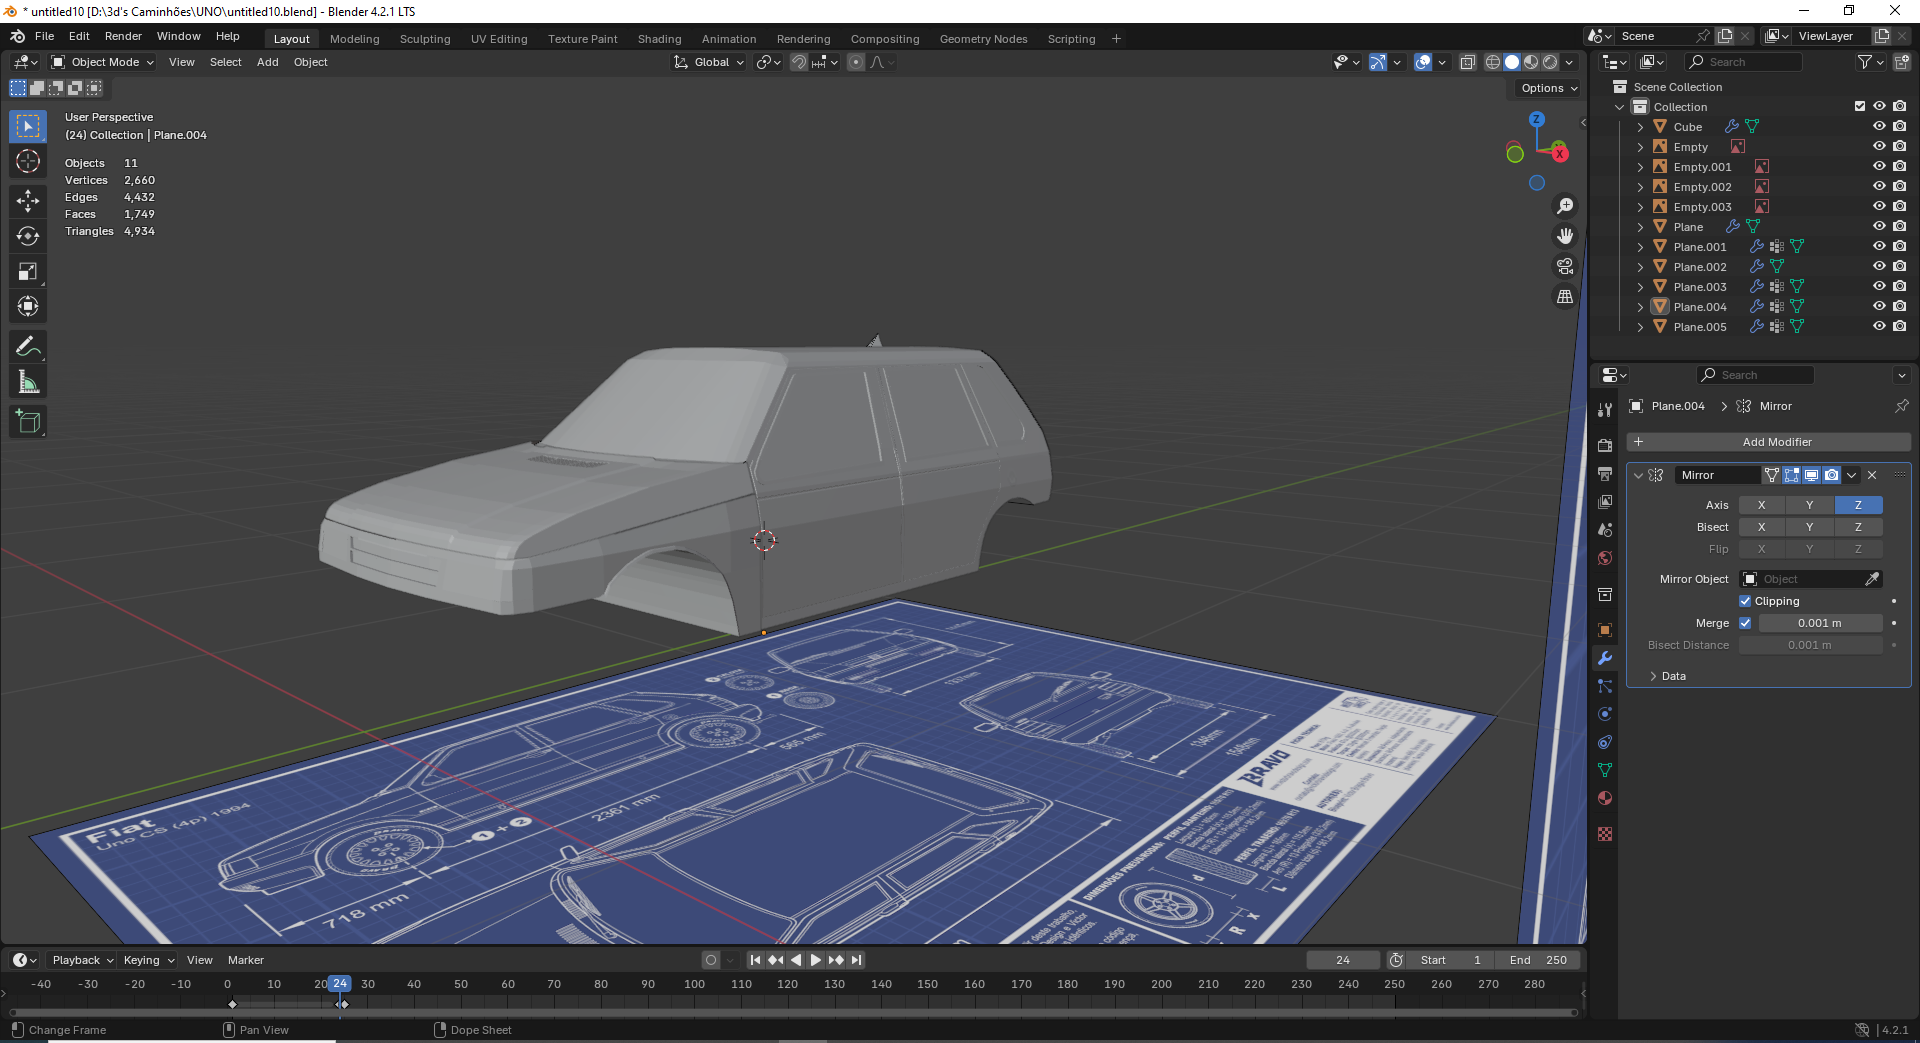
Task: Expand the Data section in Mirror modifier
Action: (1673, 676)
